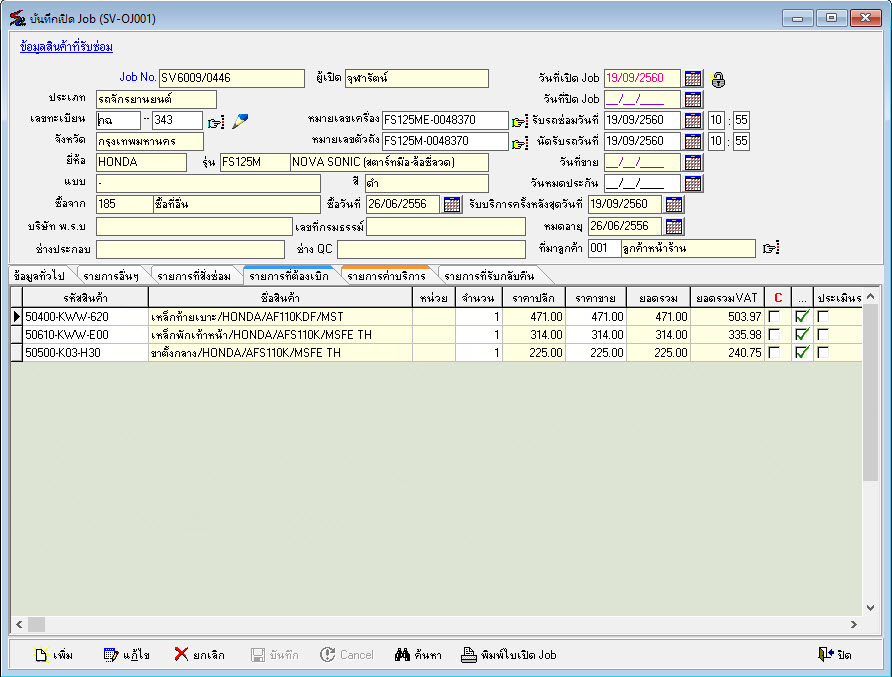Screen dimensions: 892x677
Task: Click the Job No. field SV6009/0446
Action: (232, 78)
